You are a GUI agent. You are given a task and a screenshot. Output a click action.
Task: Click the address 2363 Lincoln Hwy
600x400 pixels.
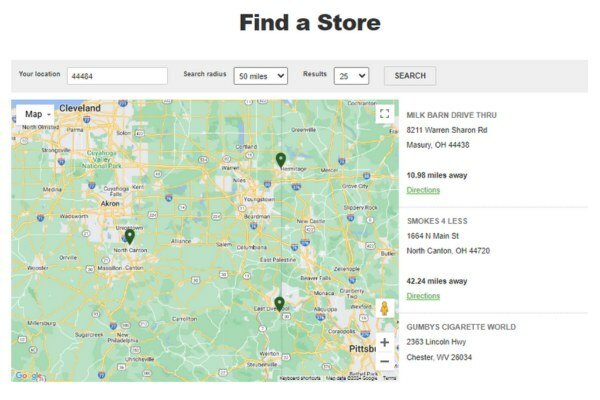tap(436, 342)
